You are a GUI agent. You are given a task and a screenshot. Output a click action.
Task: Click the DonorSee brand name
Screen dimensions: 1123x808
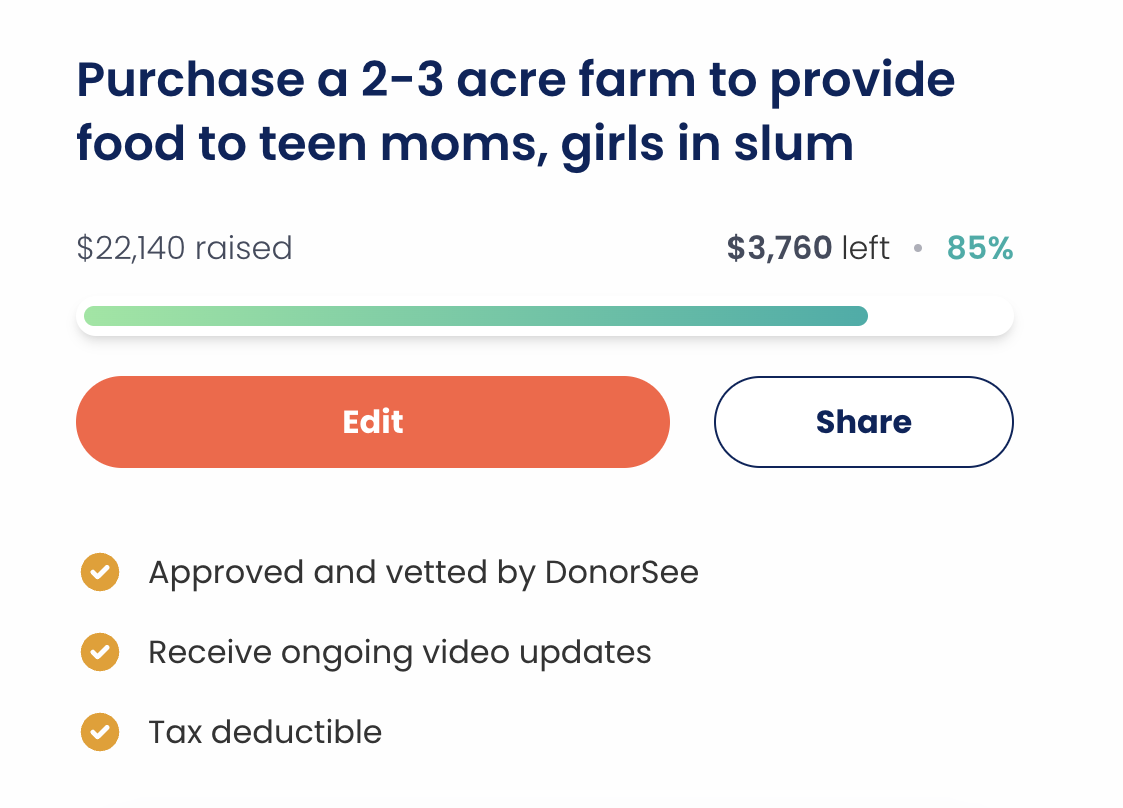[x=621, y=573]
